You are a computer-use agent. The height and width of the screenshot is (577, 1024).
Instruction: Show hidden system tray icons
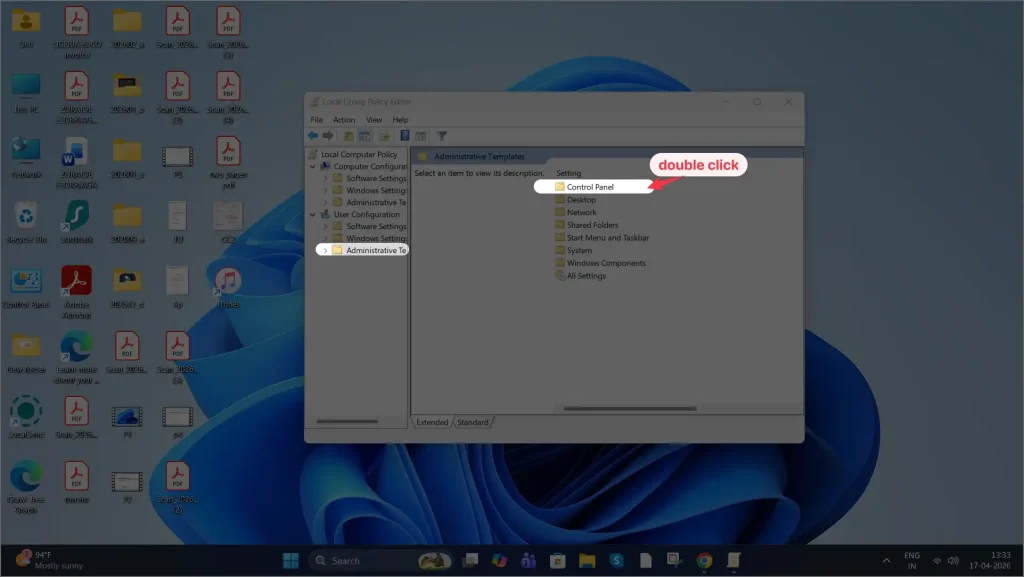886,561
